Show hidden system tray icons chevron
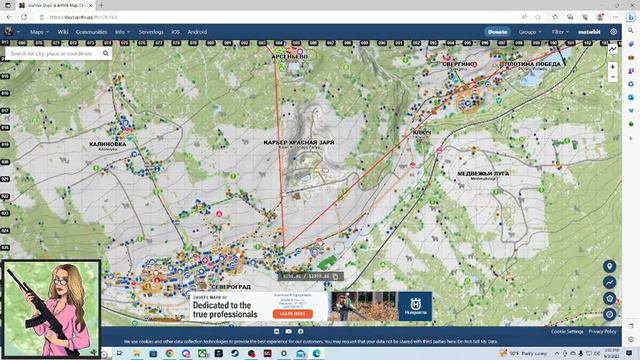The height and width of the screenshot is (360, 640). click(556, 353)
